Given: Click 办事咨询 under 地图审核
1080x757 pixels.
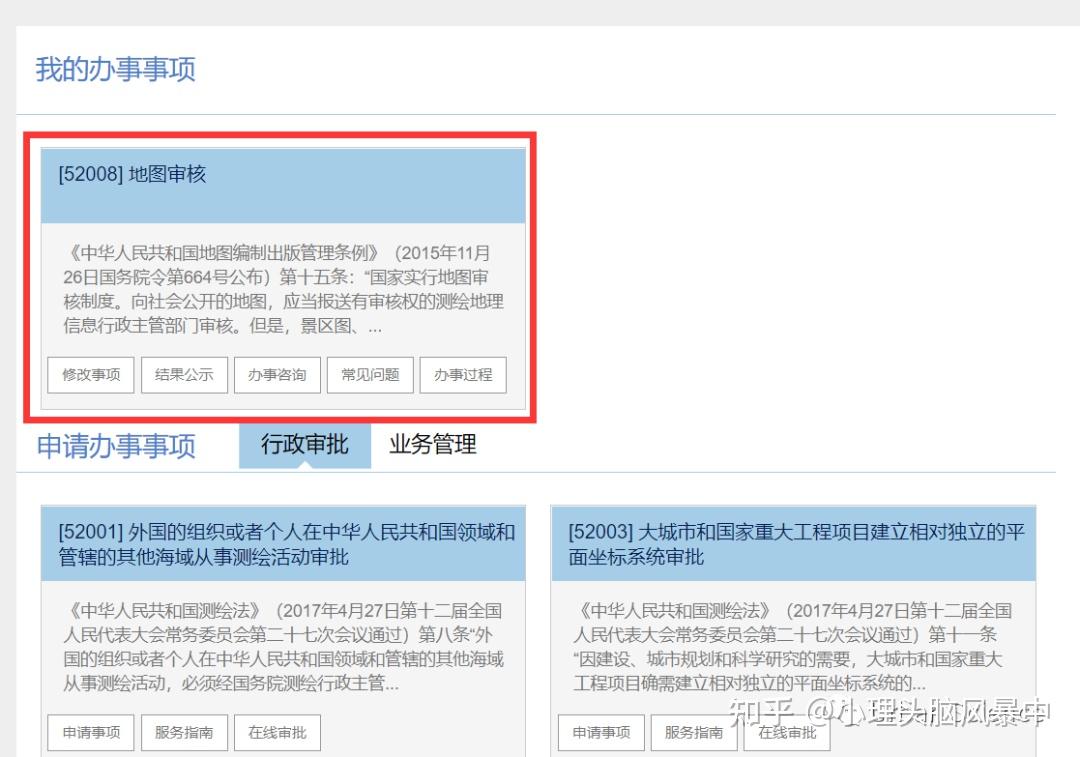Looking at the screenshot, I should [277, 375].
